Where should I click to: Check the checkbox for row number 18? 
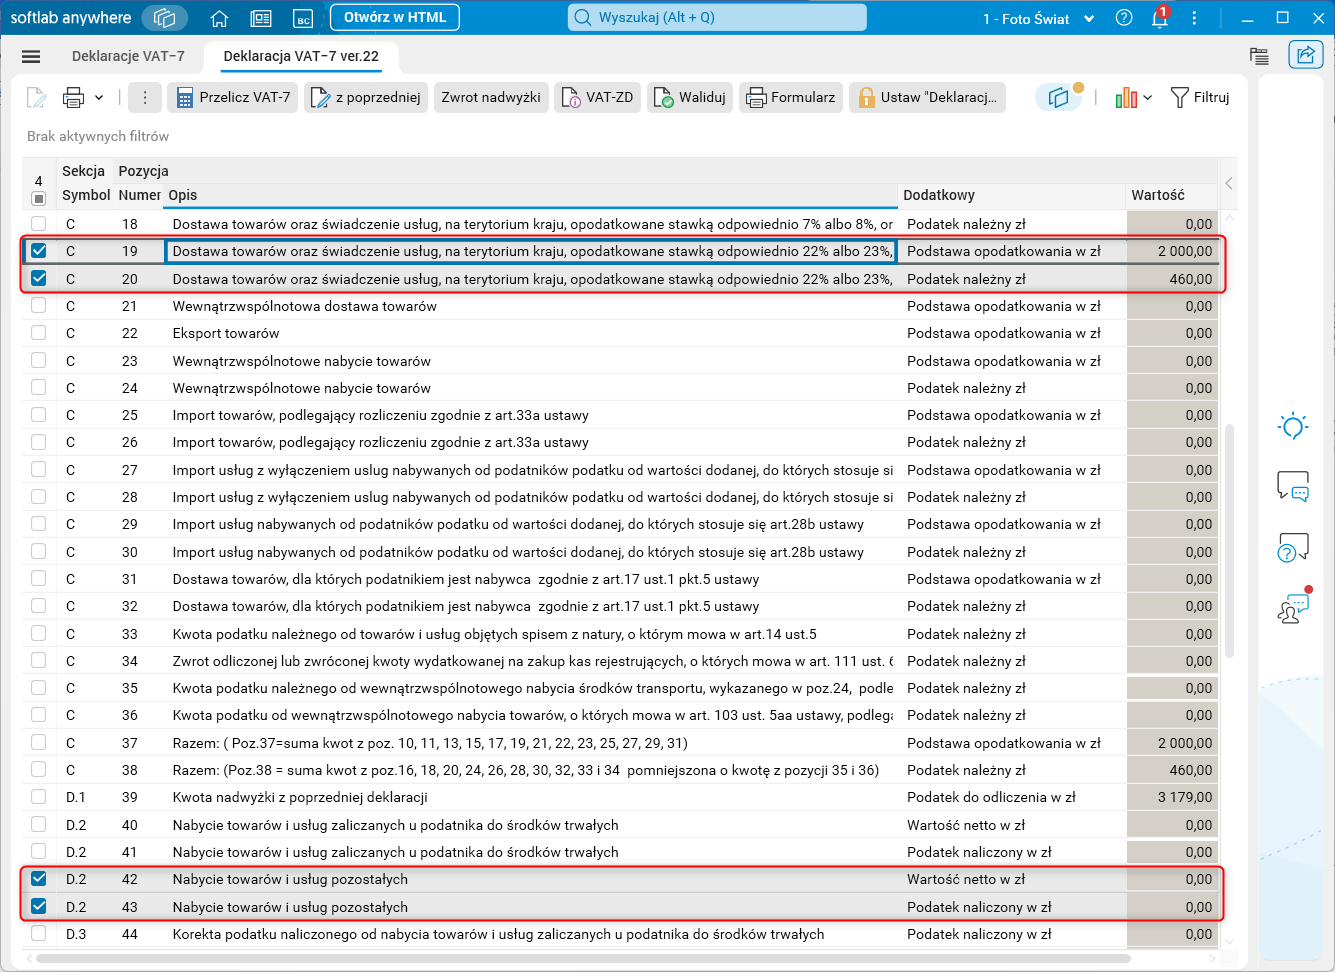coord(39,224)
